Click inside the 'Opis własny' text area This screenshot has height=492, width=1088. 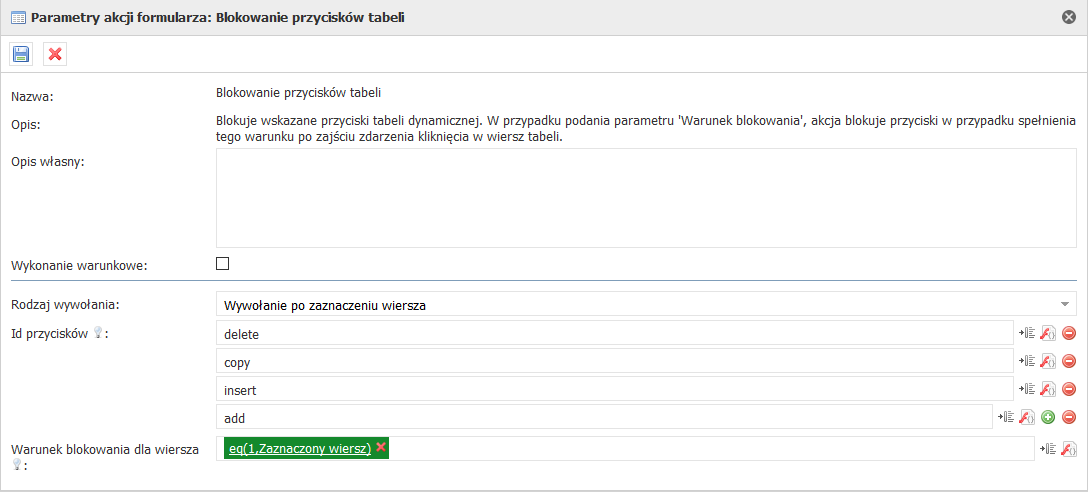point(646,197)
